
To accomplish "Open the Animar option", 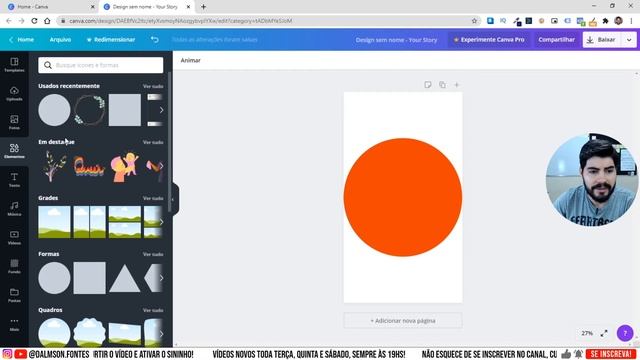I will coord(191,60).
